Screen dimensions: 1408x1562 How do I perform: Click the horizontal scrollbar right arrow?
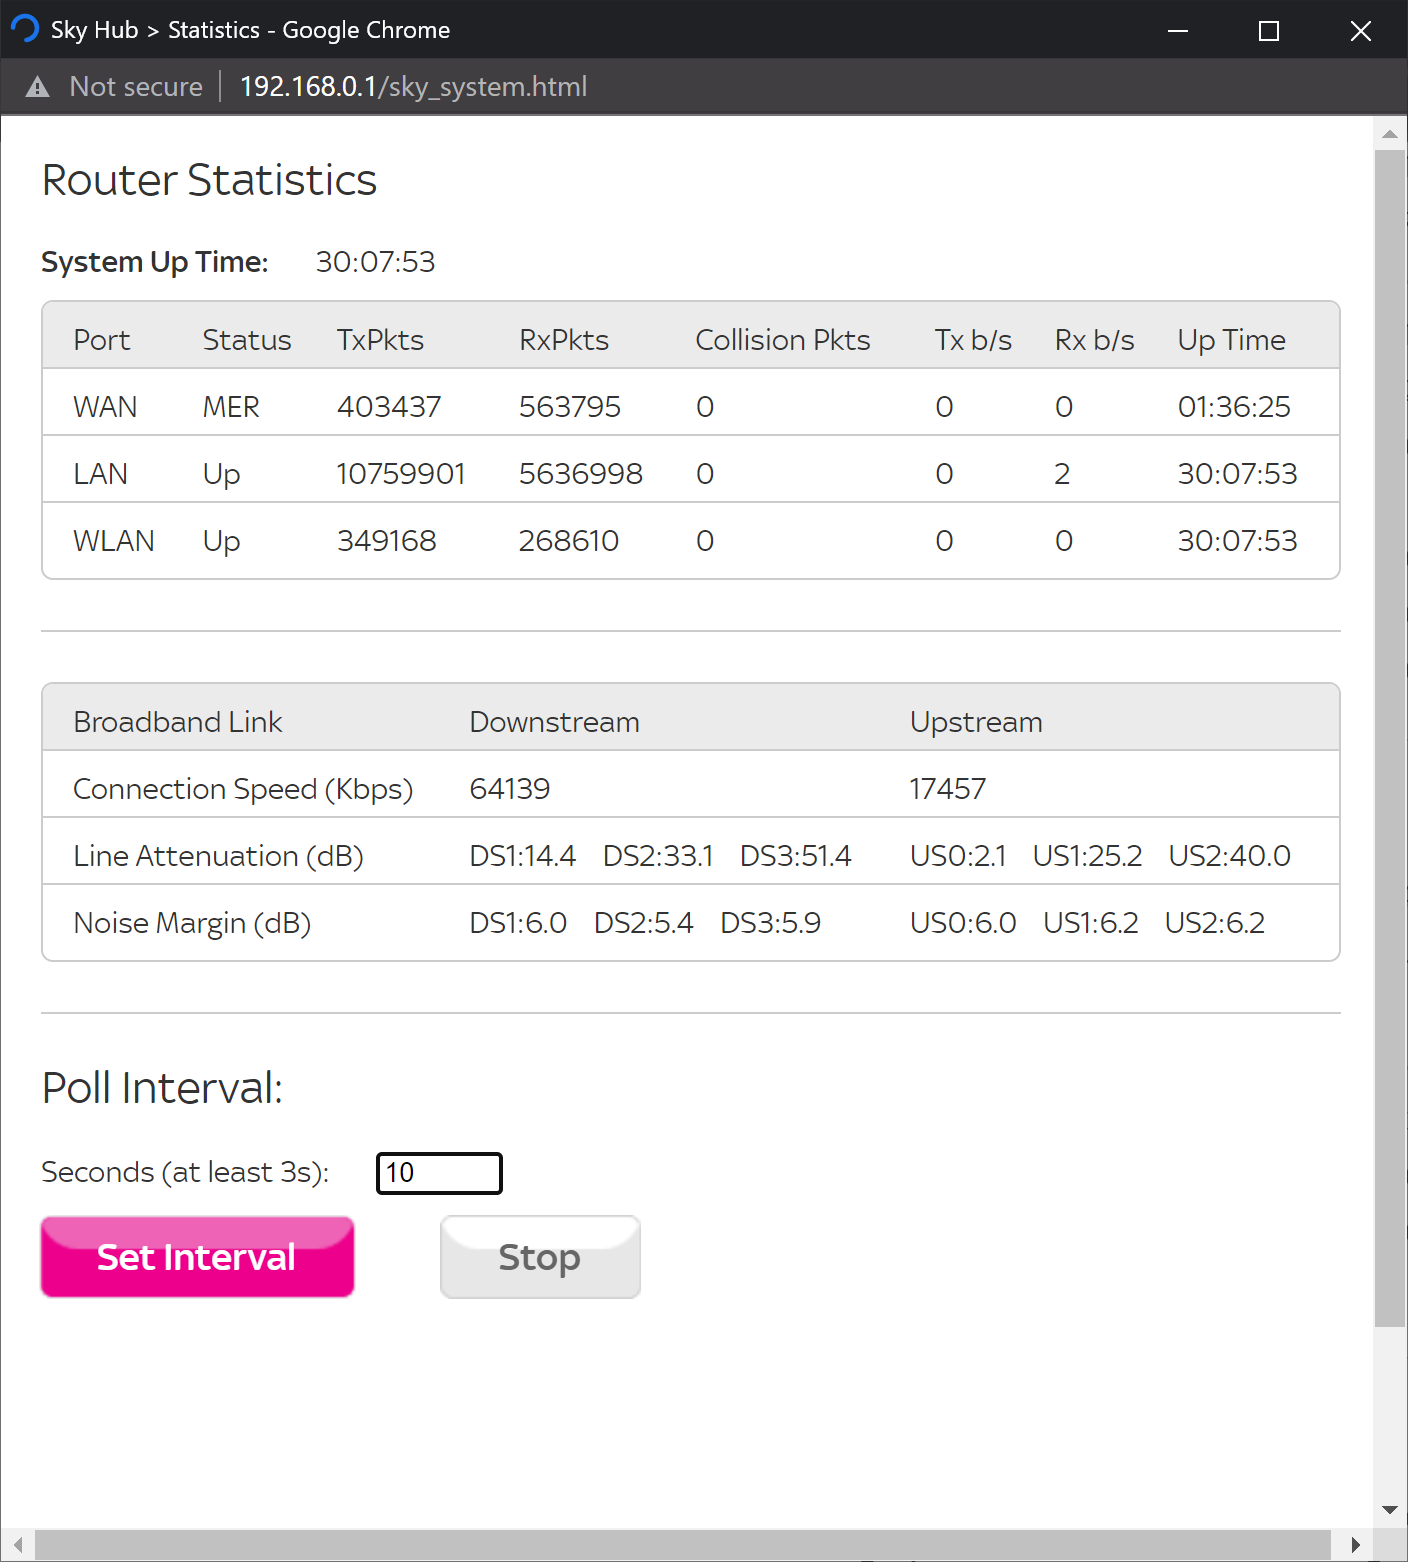coord(1355,1544)
